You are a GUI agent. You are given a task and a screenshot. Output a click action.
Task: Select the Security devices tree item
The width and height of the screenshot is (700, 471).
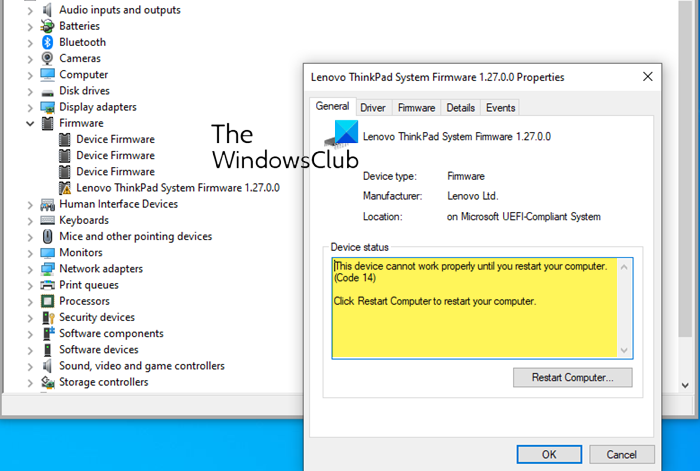(97, 317)
